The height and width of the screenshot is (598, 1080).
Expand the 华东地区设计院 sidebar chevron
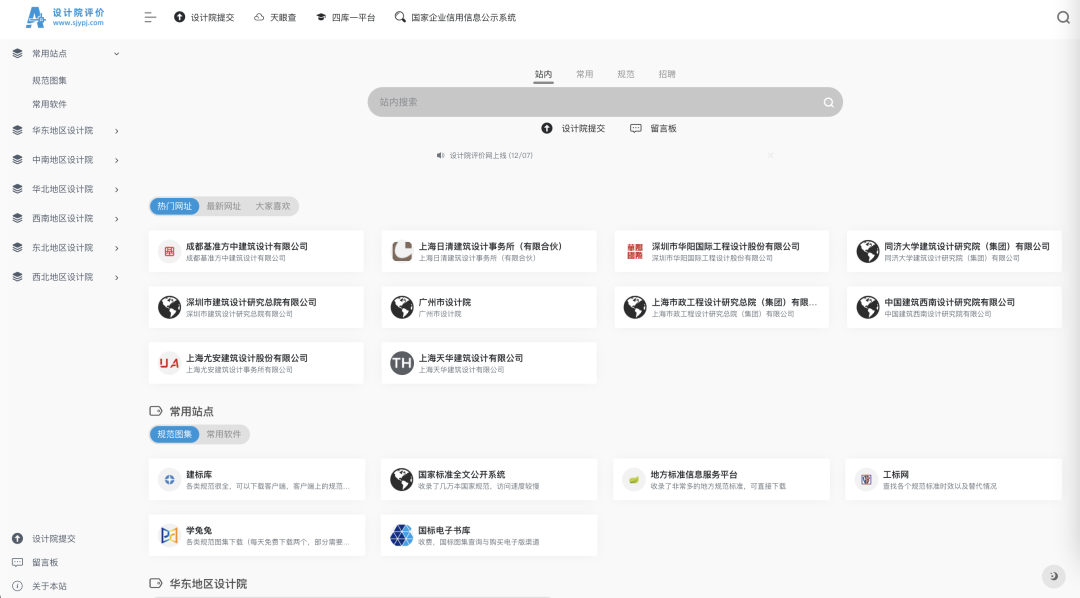point(116,131)
